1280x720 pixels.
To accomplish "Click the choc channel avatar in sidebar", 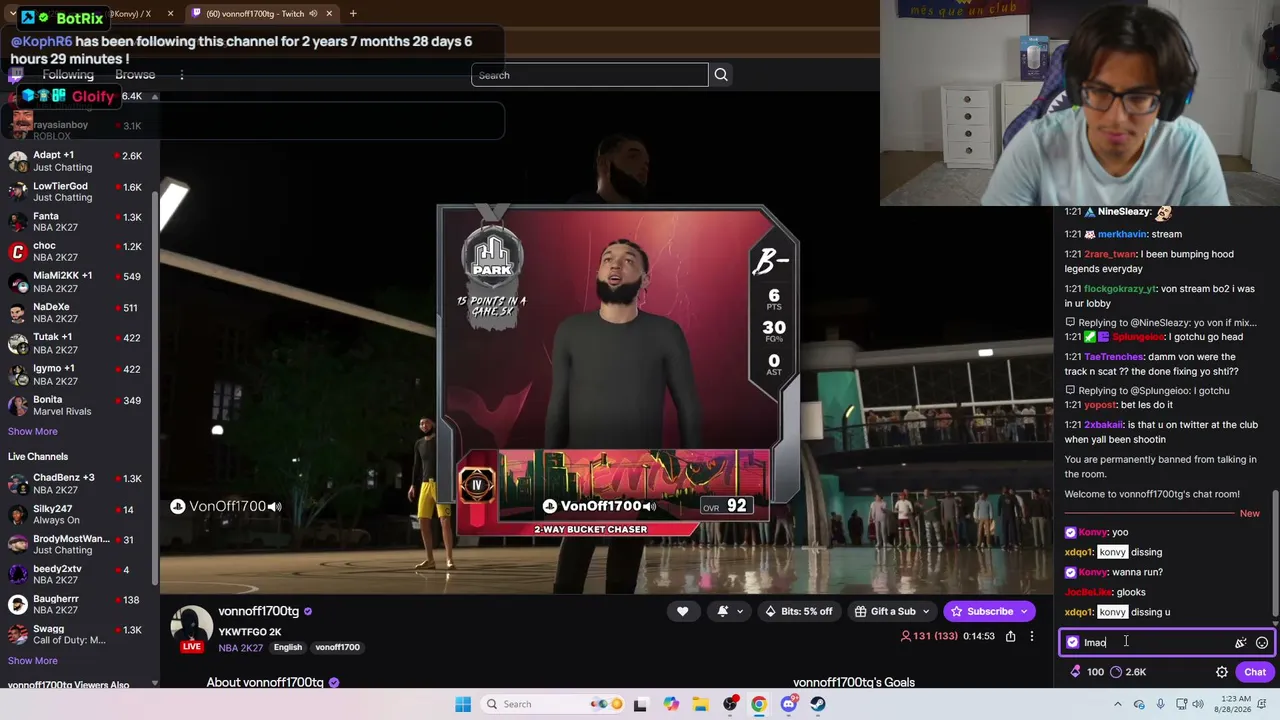I will (18, 252).
